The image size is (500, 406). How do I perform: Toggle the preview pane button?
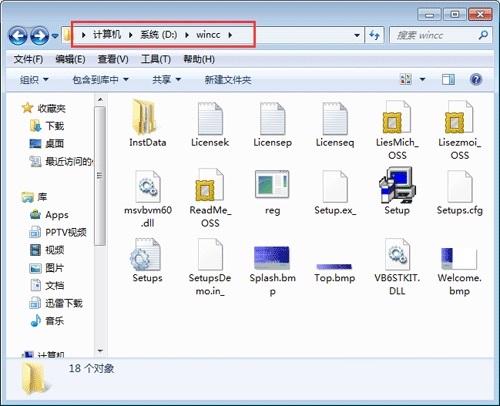[x=448, y=79]
